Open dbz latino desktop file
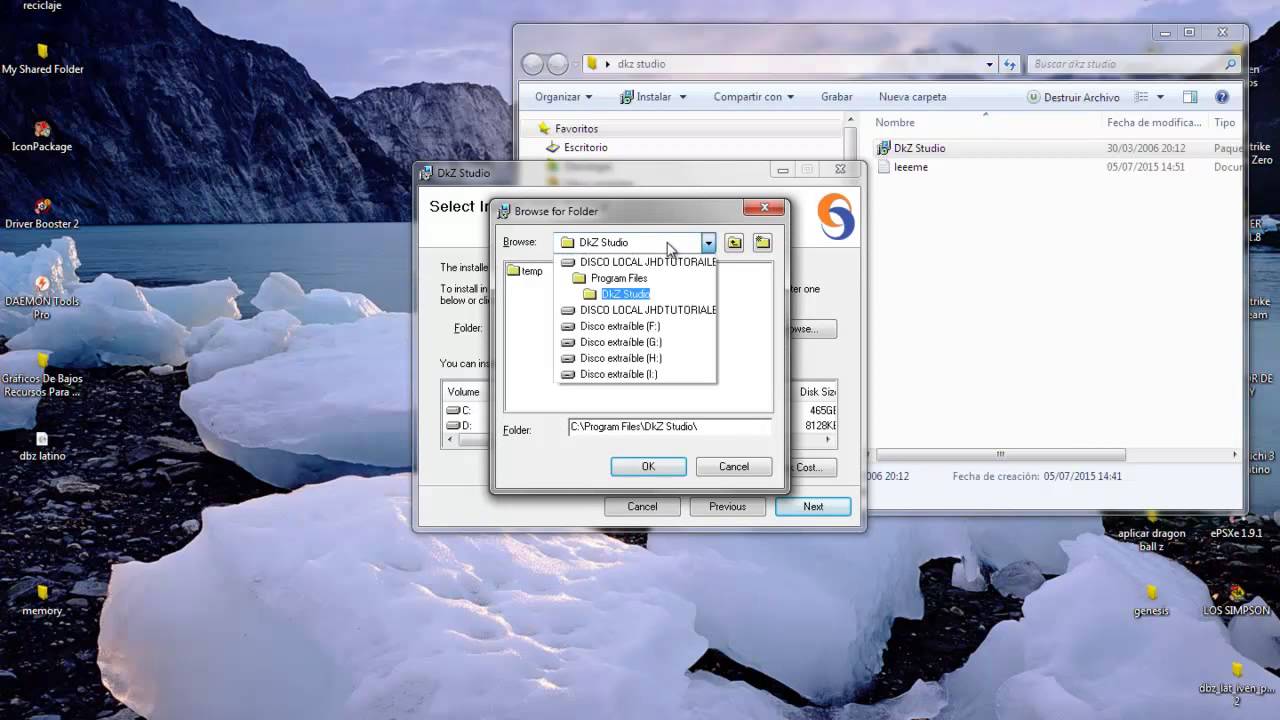This screenshot has width=1280, height=720. click(x=42, y=446)
